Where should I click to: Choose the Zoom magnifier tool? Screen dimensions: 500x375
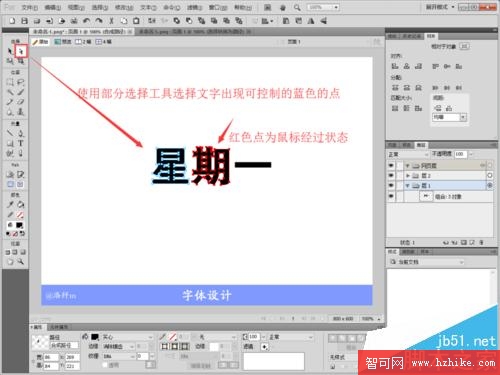21,262
